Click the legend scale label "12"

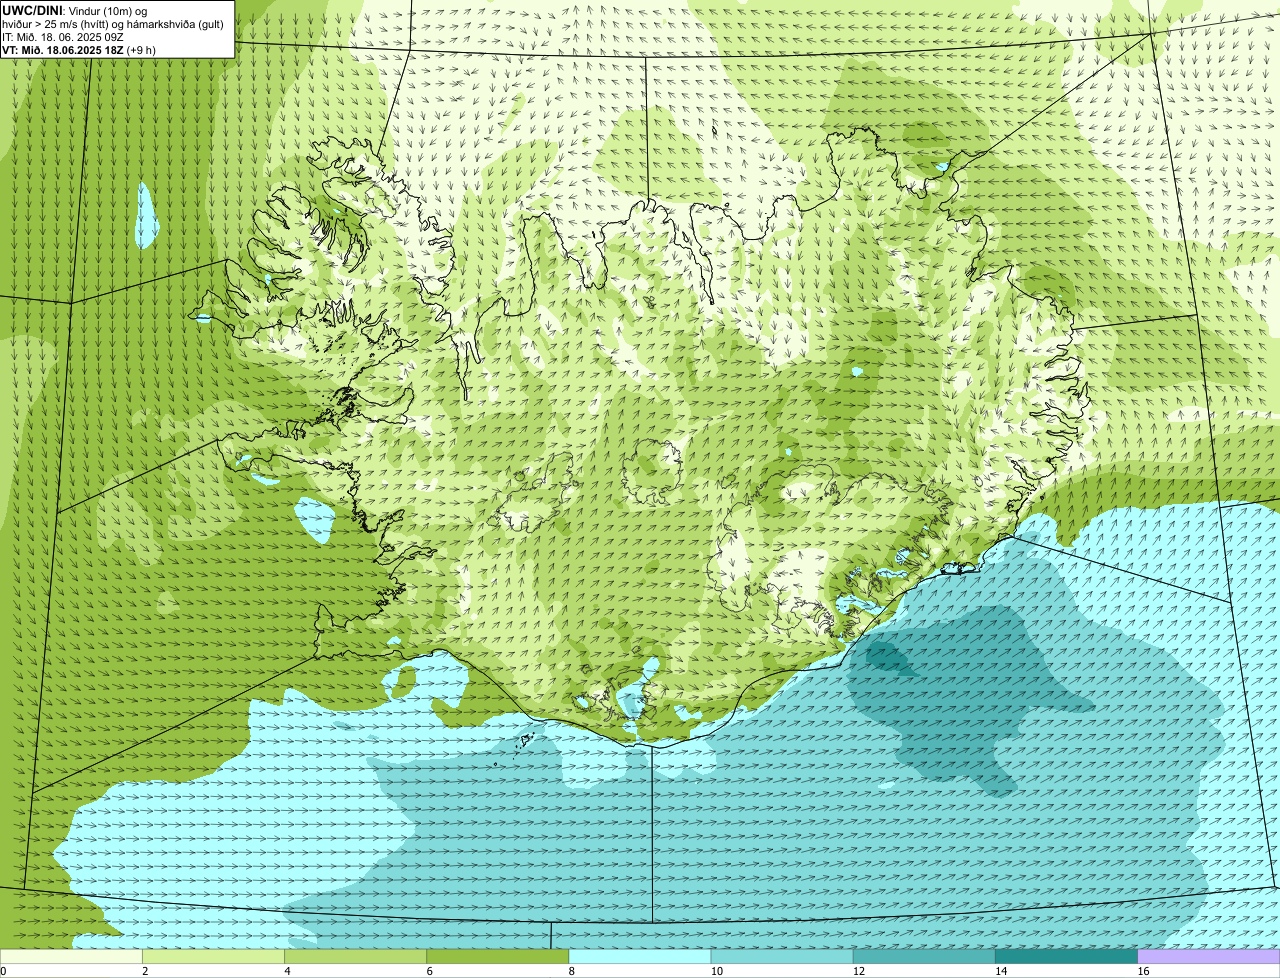point(859,971)
